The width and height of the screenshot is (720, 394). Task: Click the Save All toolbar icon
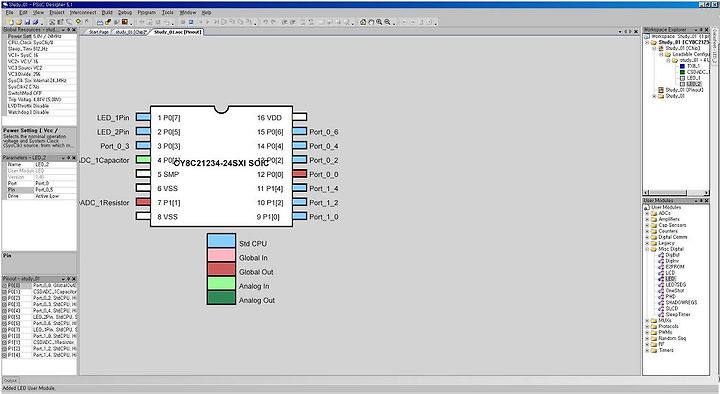tap(35, 22)
